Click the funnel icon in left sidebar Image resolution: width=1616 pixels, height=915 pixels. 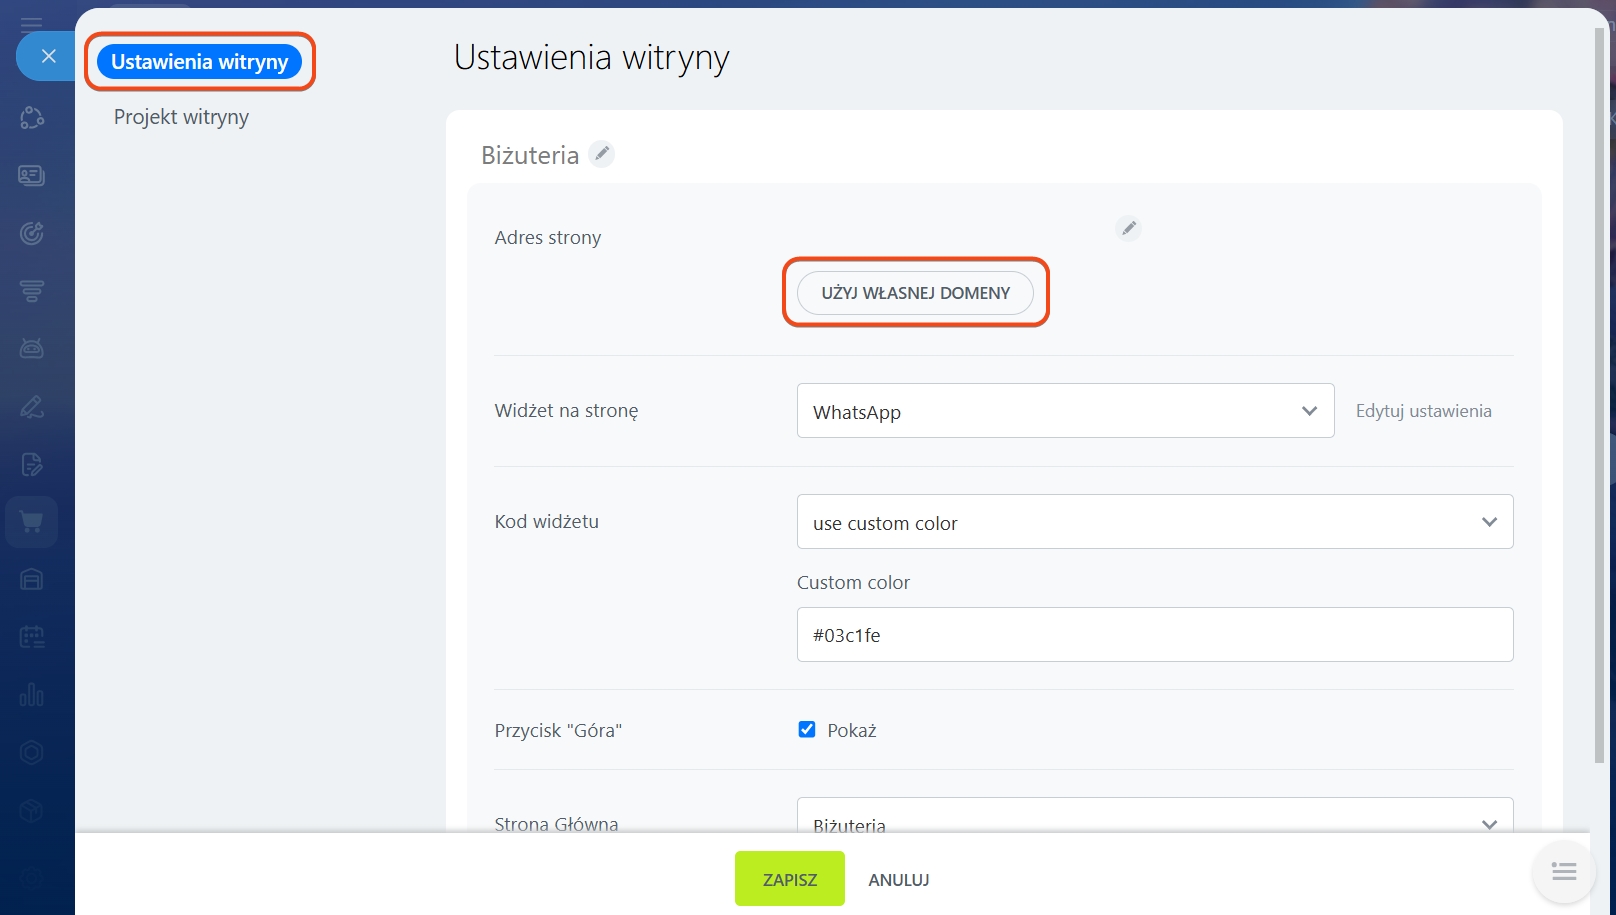coord(31,291)
